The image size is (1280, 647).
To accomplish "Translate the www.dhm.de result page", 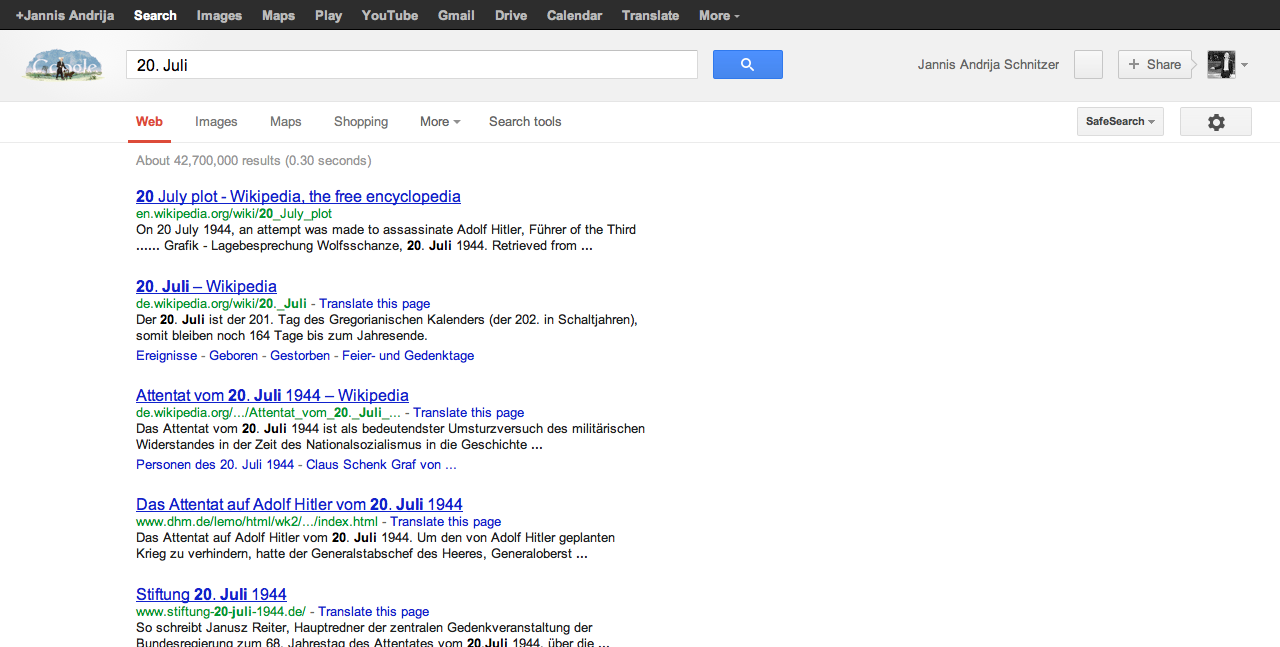I will 445,521.
